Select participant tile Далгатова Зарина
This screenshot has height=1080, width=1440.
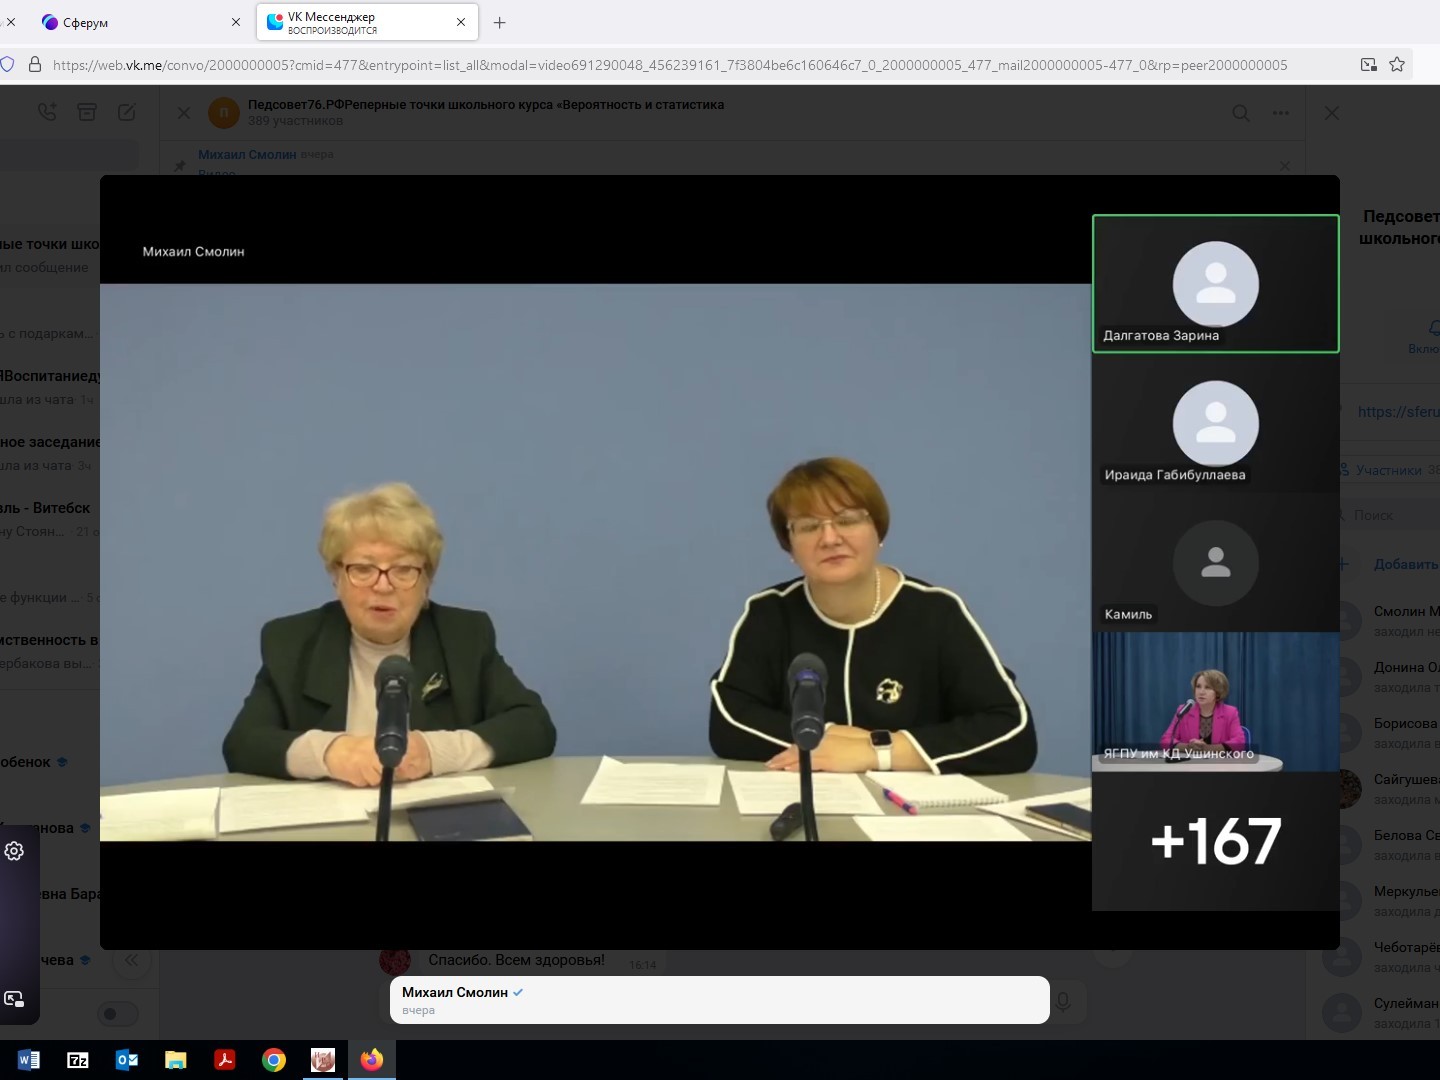click(1215, 284)
